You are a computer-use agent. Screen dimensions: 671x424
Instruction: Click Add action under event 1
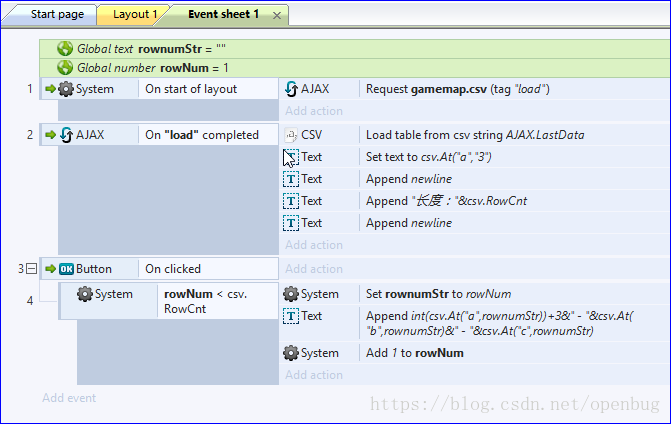click(x=314, y=111)
